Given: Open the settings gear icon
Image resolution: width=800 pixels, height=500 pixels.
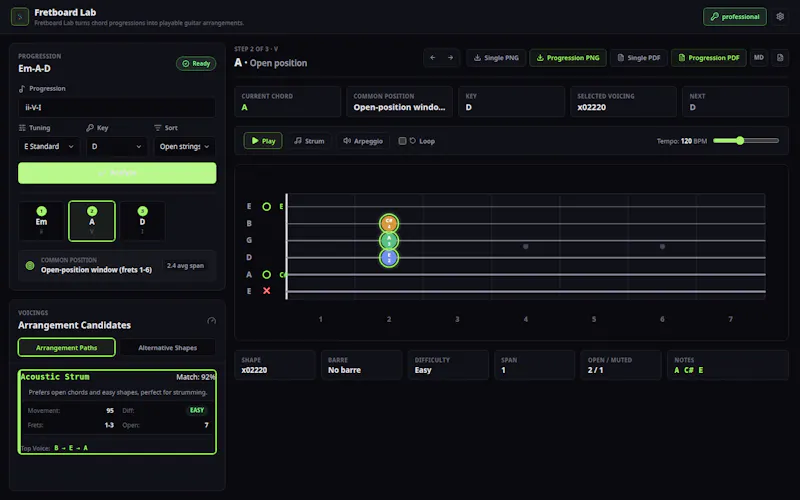Looking at the screenshot, I should pos(780,17).
